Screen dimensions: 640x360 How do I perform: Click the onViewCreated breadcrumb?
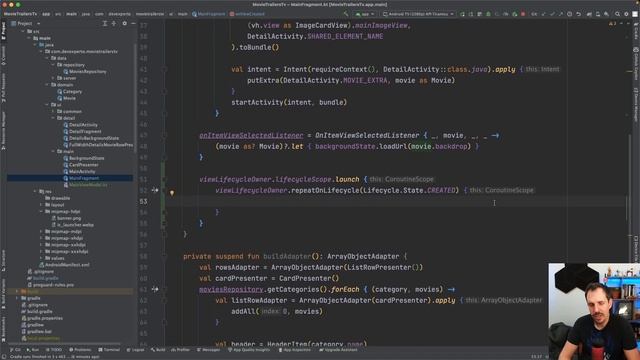[247, 14]
